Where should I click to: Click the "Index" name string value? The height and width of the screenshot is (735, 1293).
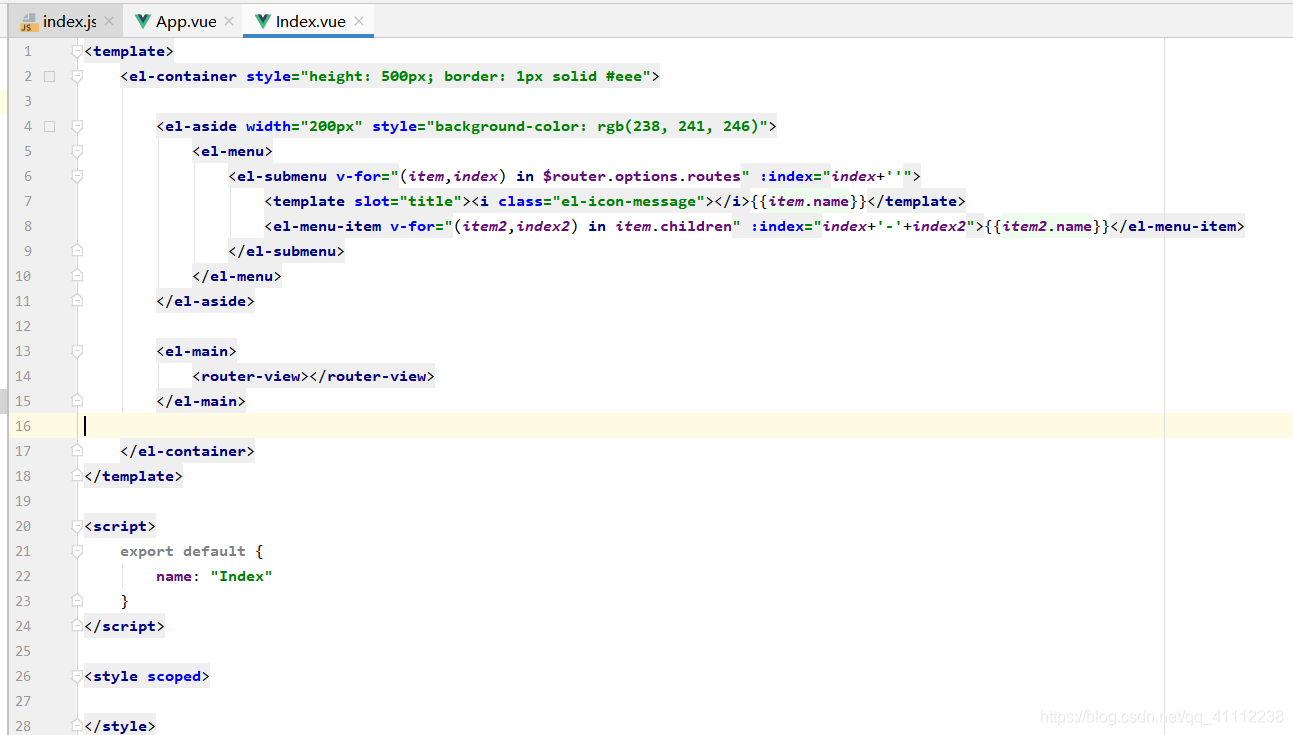(241, 576)
